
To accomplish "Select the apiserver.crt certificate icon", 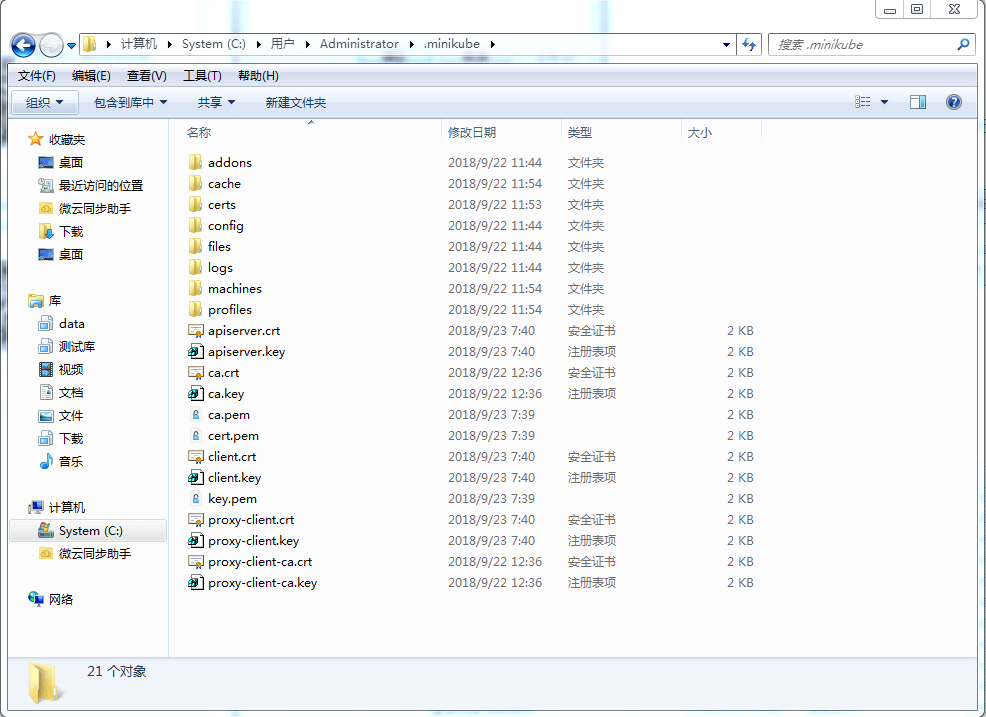I will (x=196, y=331).
